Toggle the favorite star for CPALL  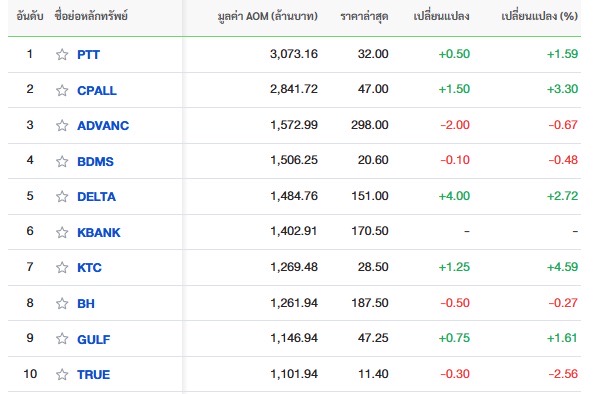(62, 90)
